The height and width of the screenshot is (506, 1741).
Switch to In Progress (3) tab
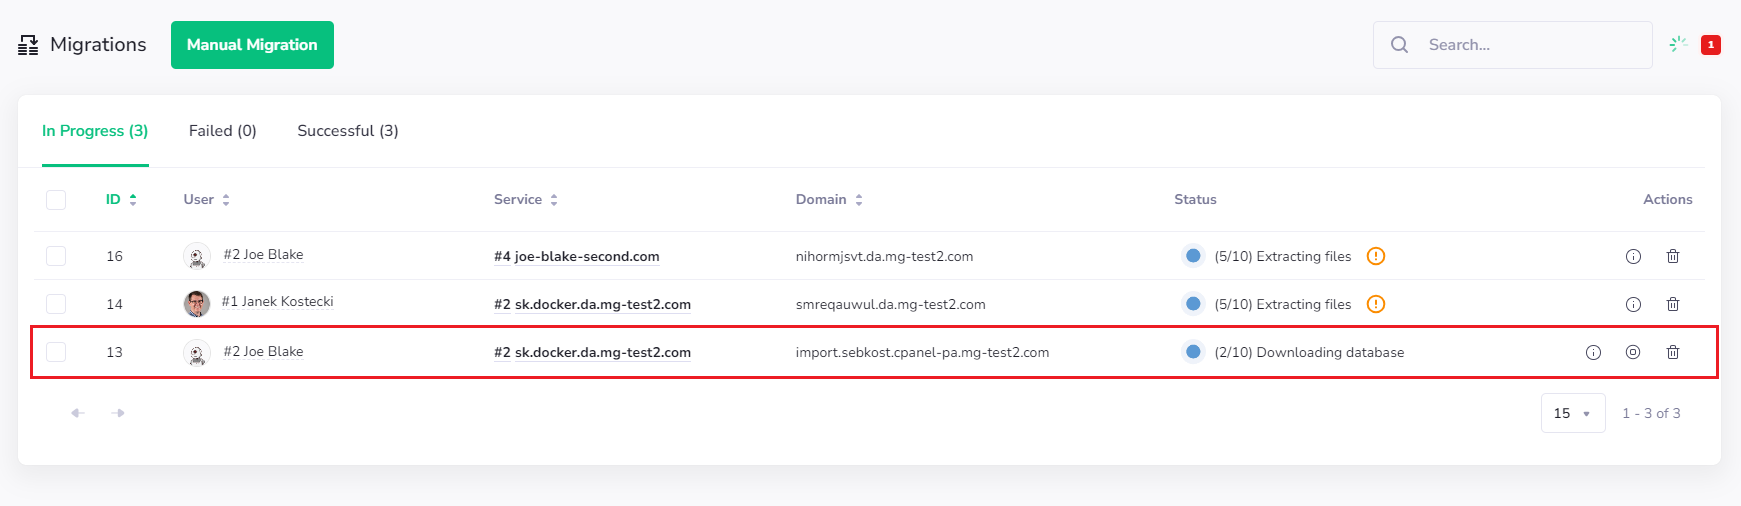pyautogui.click(x=95, y=131)
